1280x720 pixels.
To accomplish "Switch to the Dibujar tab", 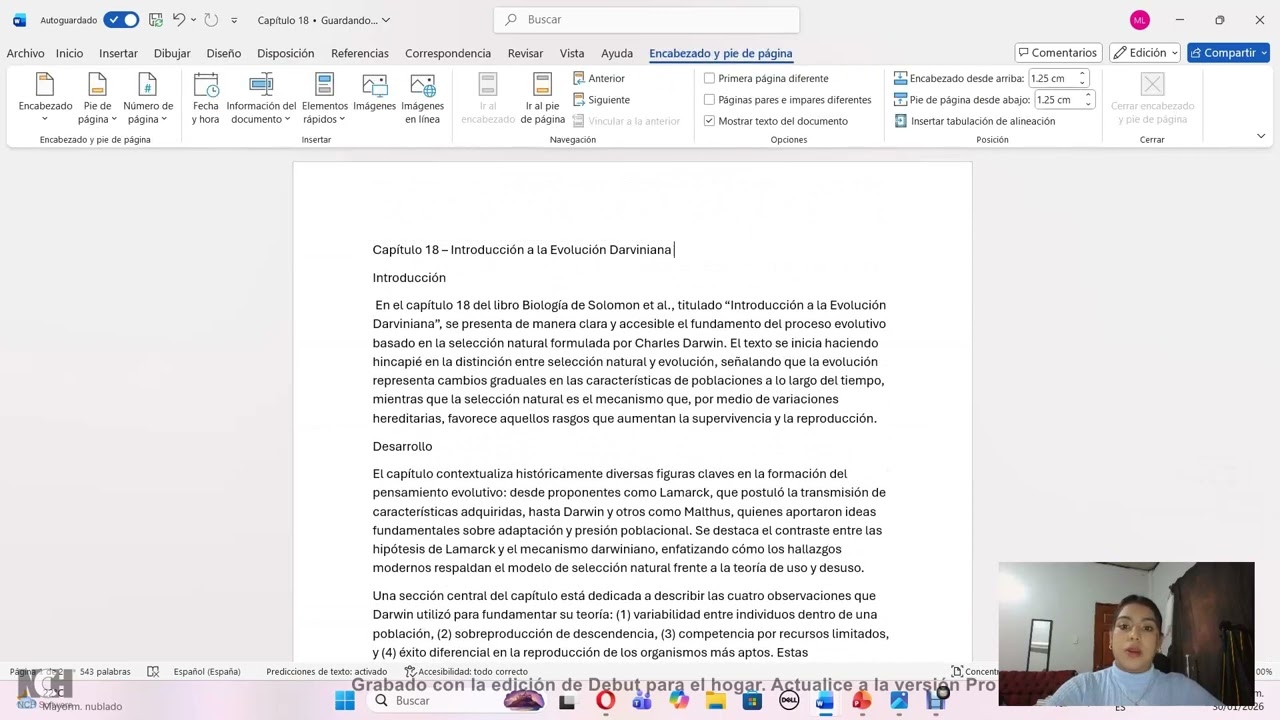I will [x=172, y=54].
